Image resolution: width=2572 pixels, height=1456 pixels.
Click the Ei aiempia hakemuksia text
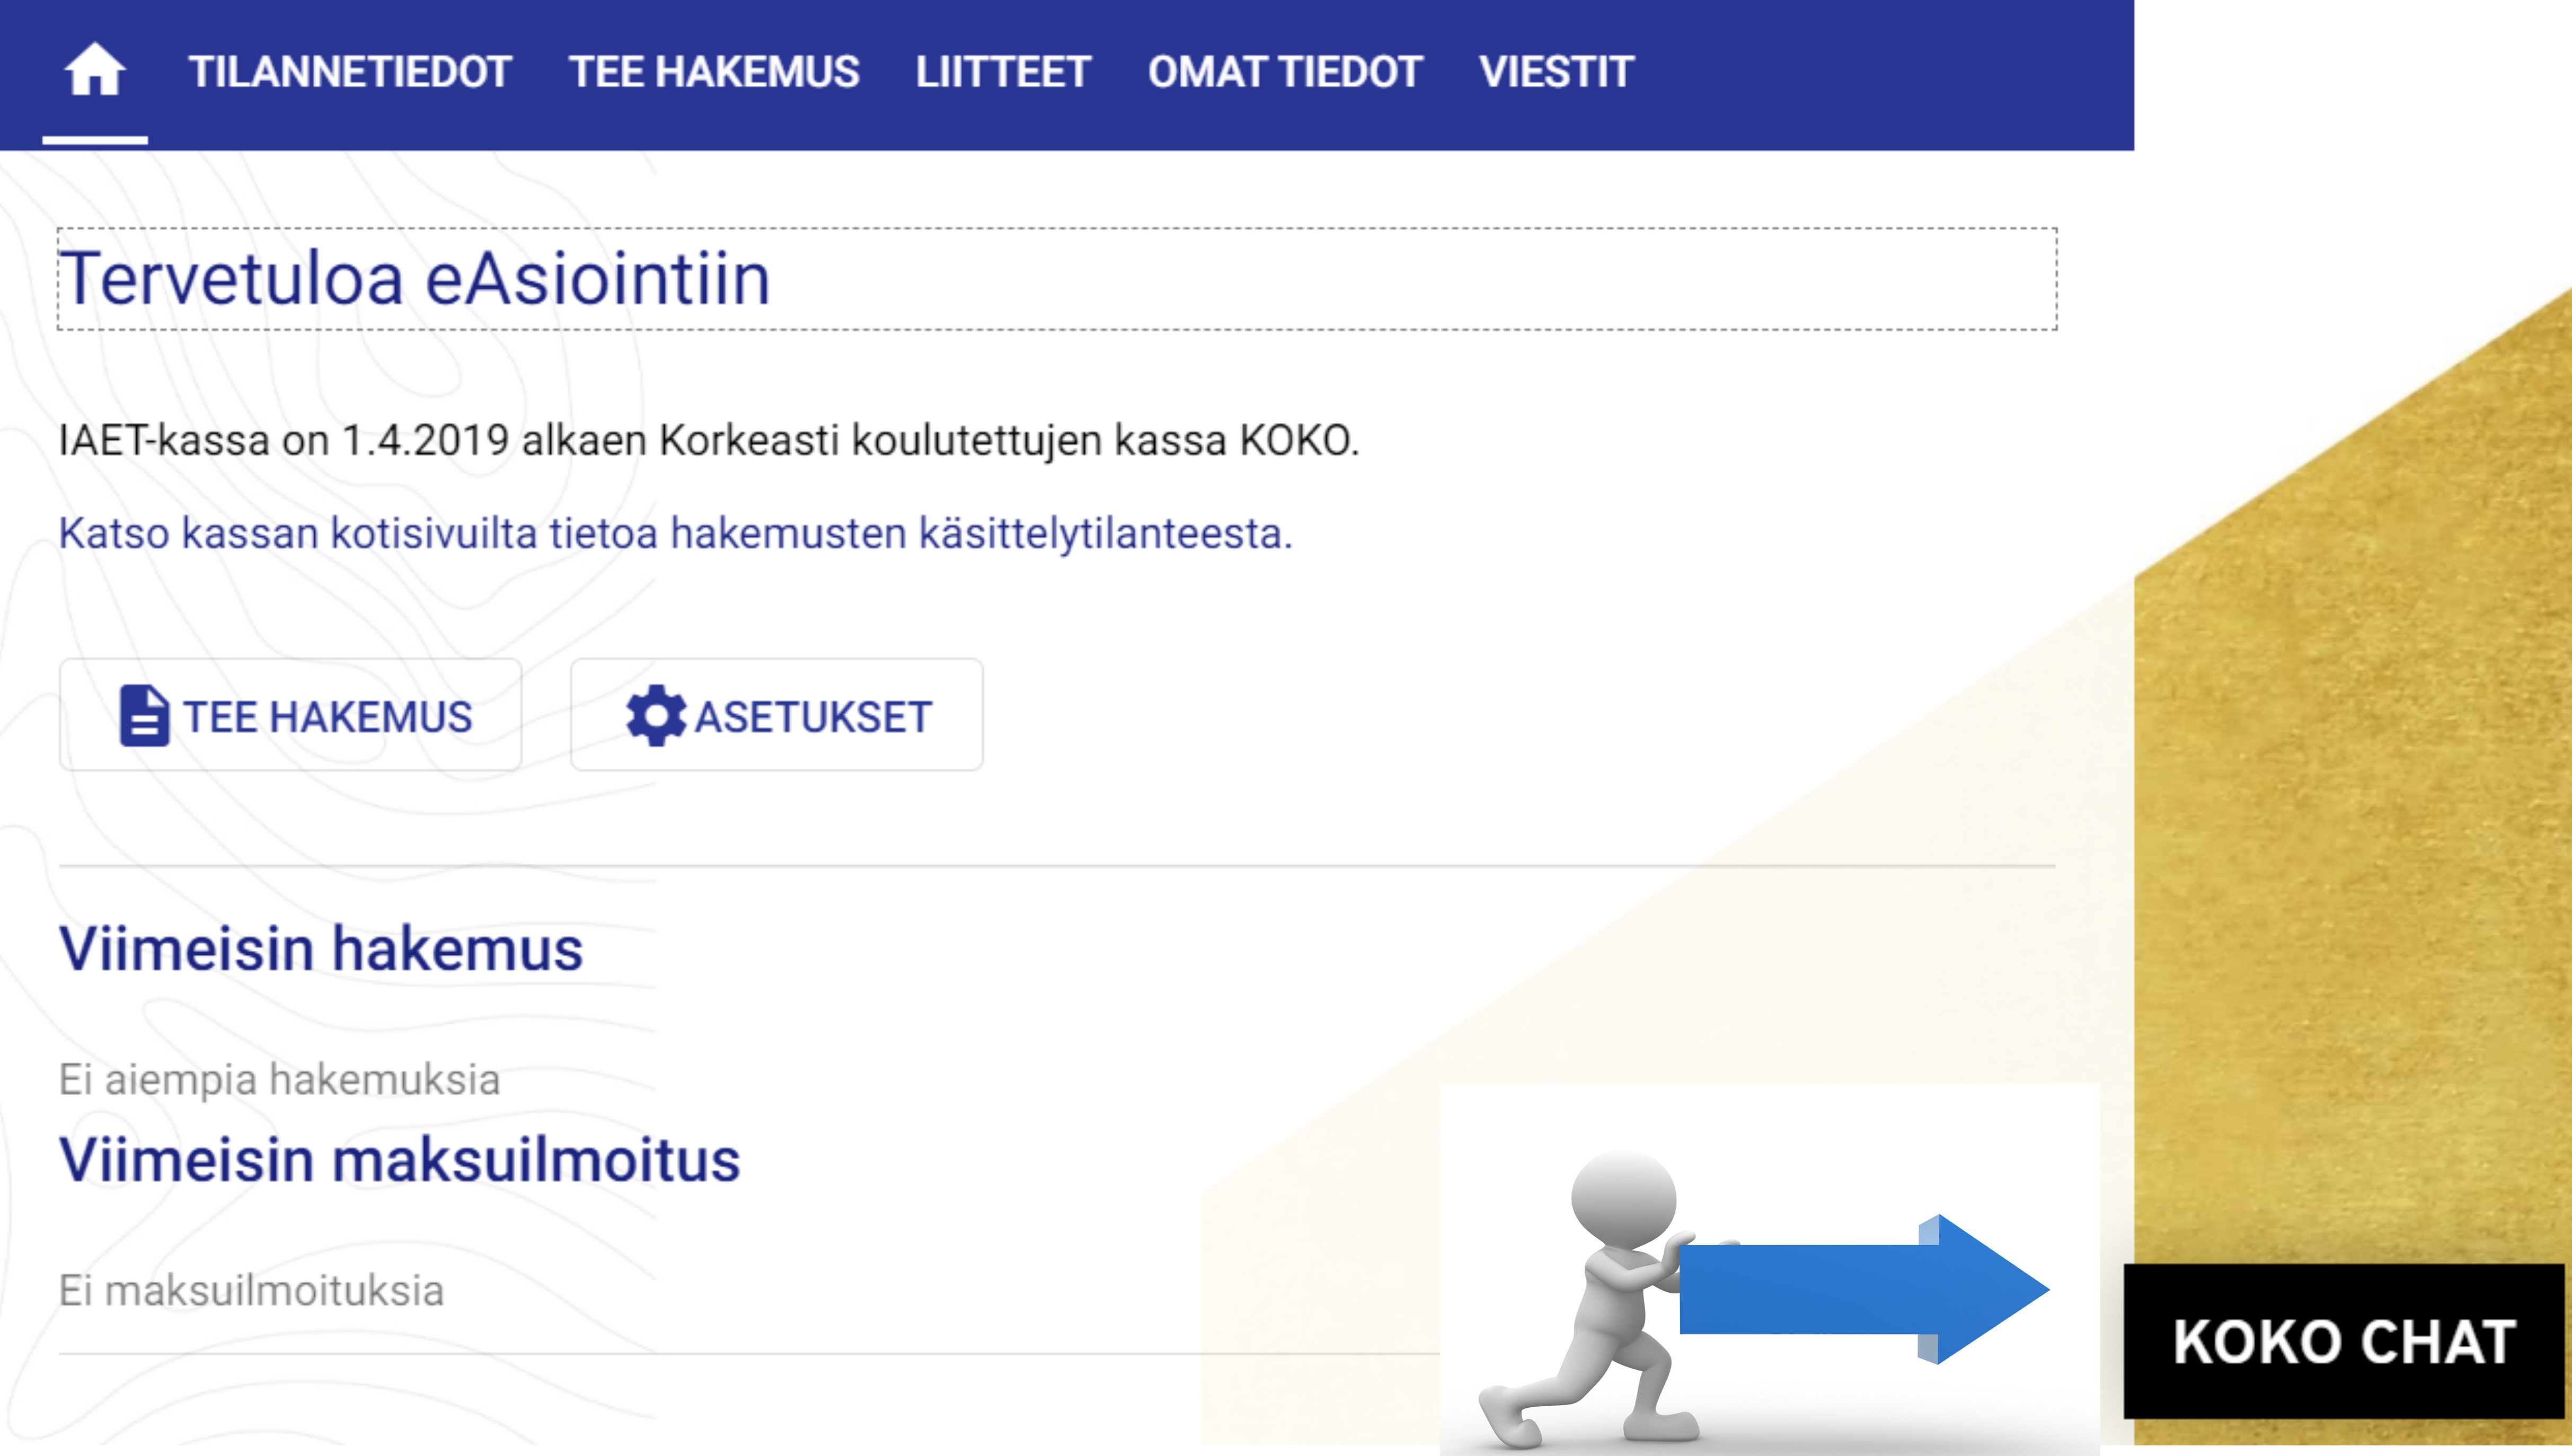click(x=279, y=1080)
